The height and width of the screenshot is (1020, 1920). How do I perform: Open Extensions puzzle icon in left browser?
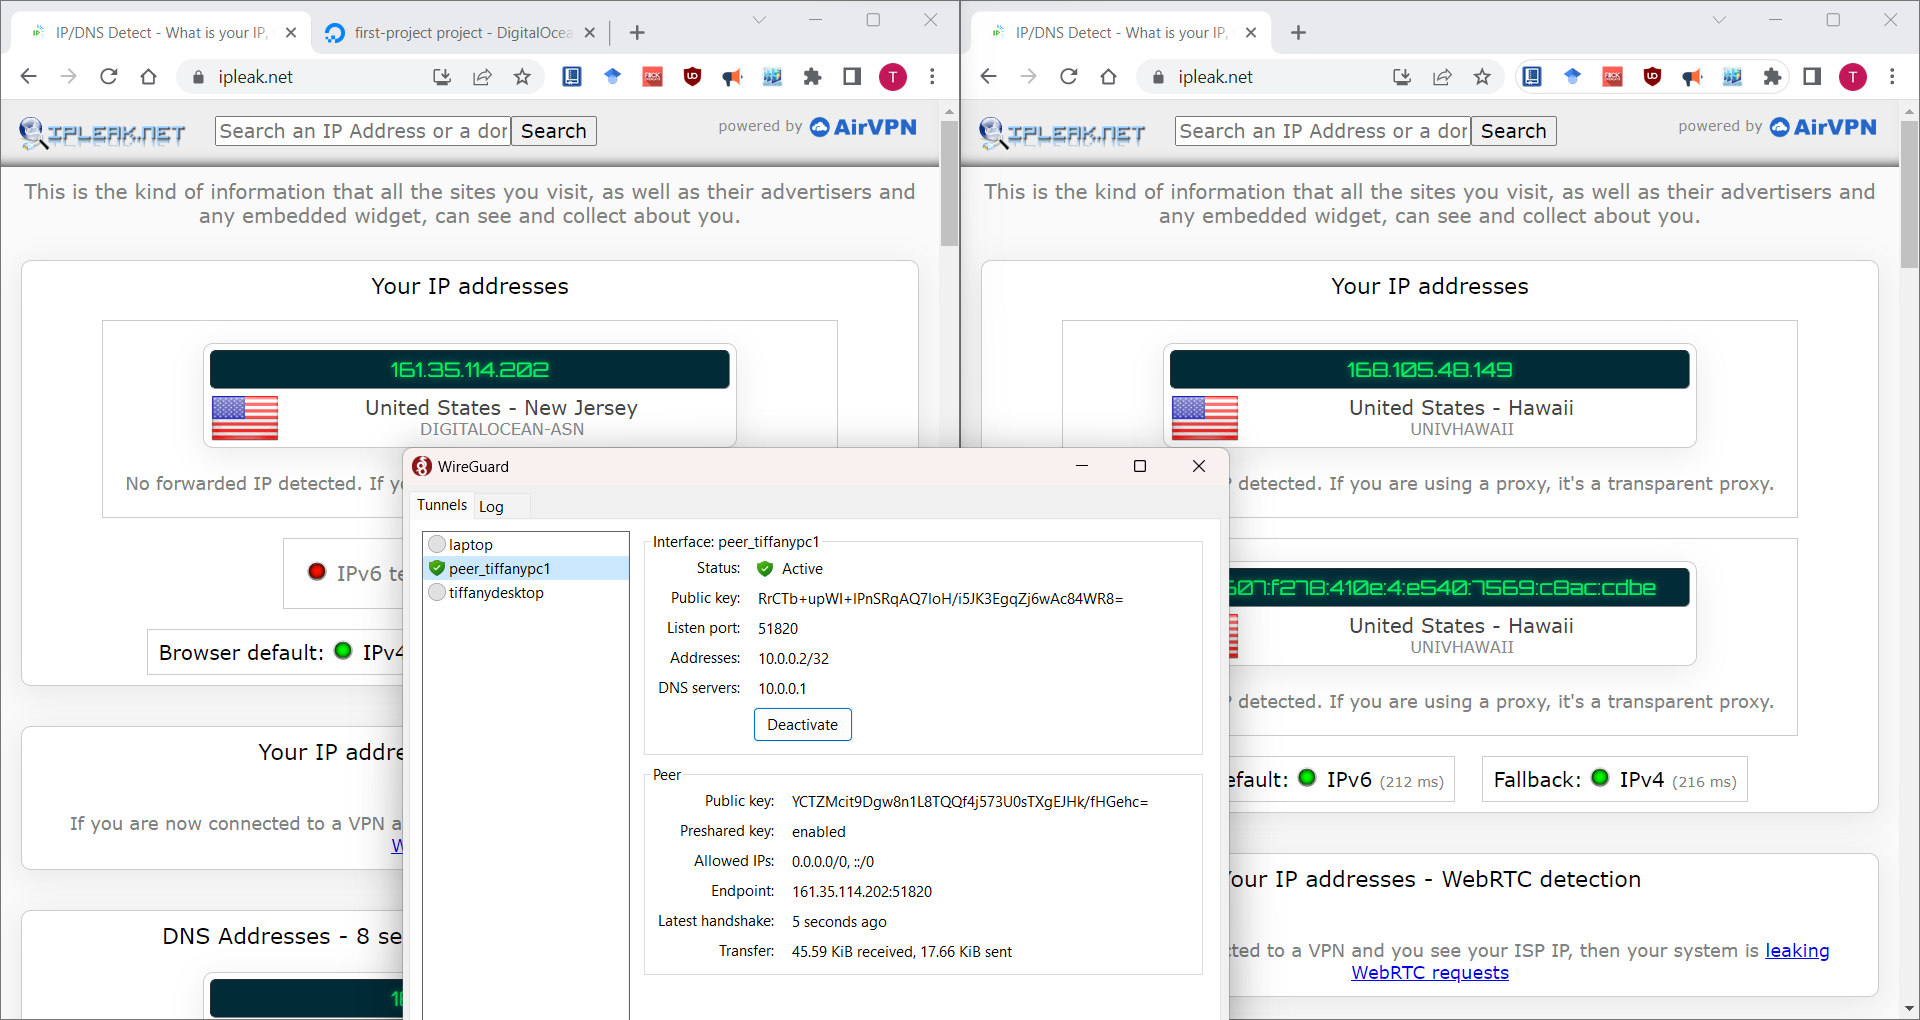812,77
